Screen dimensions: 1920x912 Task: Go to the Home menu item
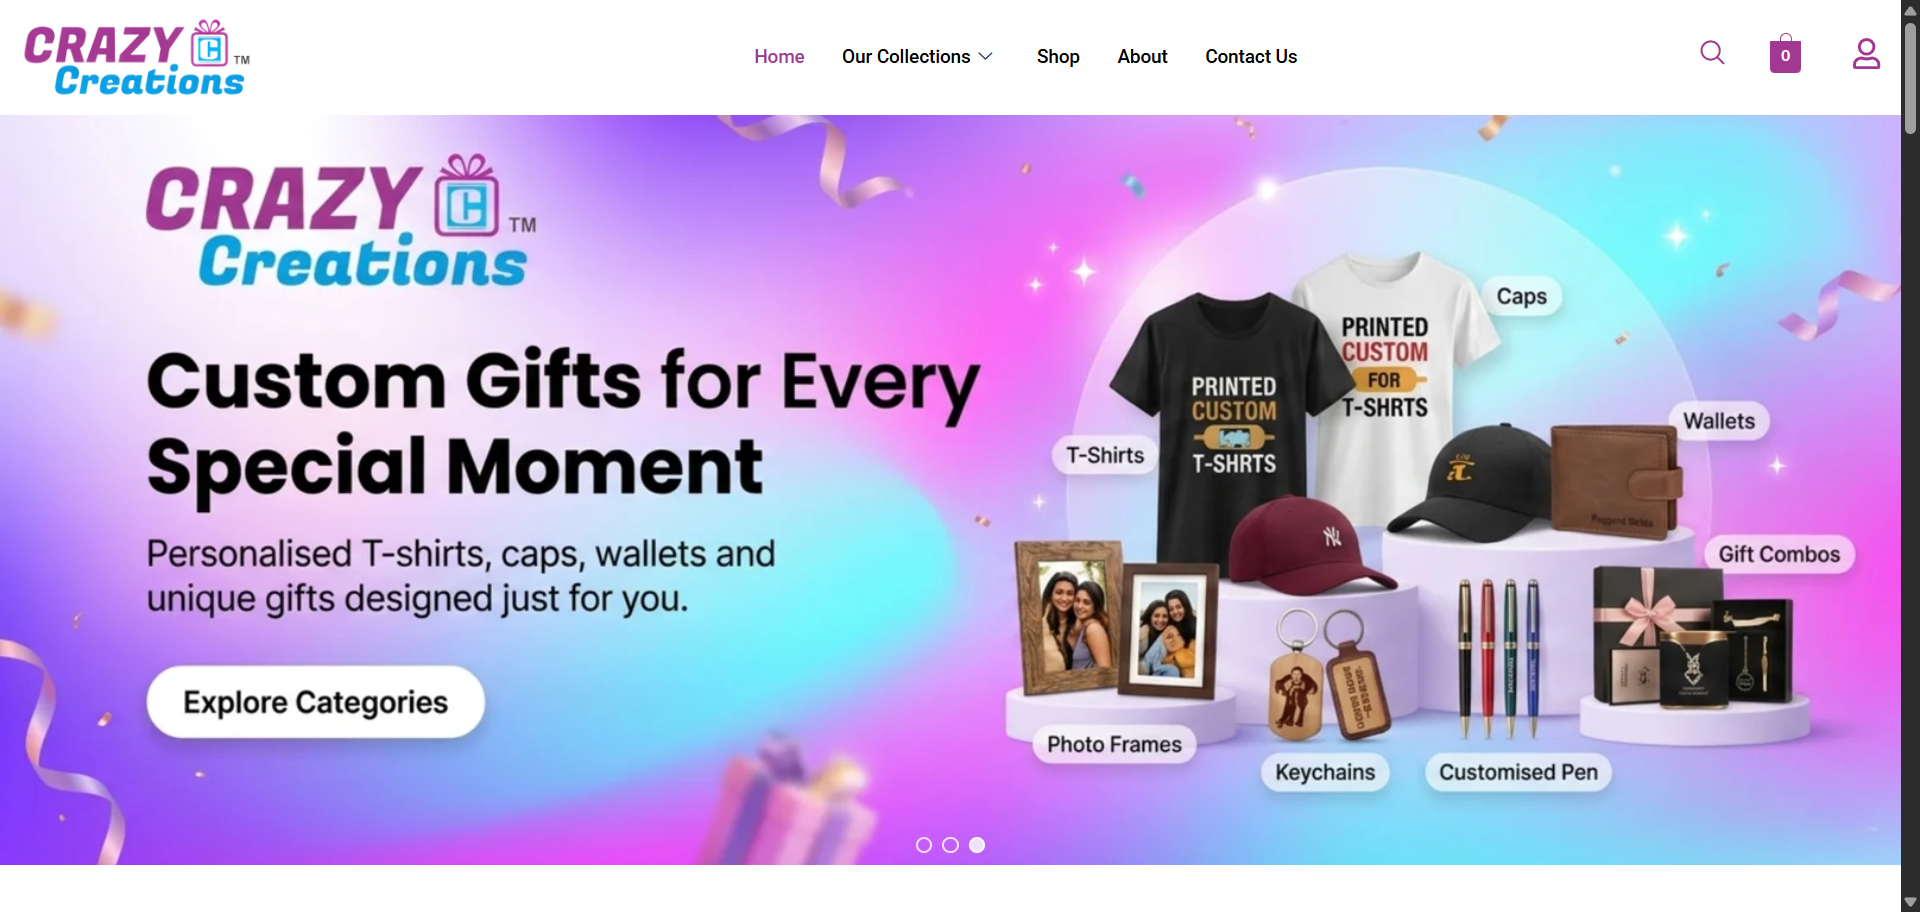pyautogui.click(x=779, y=57)
